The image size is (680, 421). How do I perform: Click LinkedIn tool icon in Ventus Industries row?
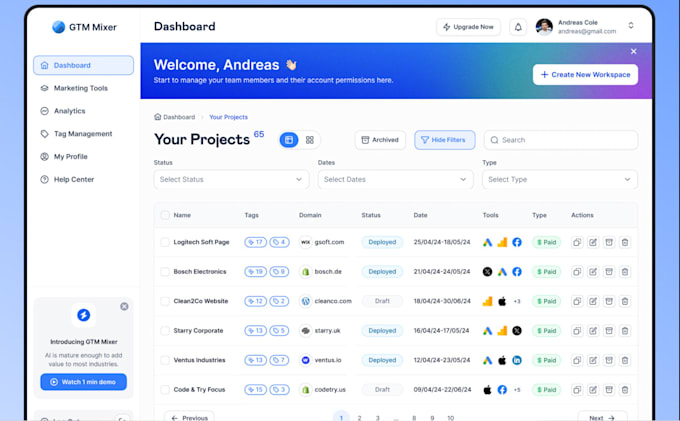point(517,360)
